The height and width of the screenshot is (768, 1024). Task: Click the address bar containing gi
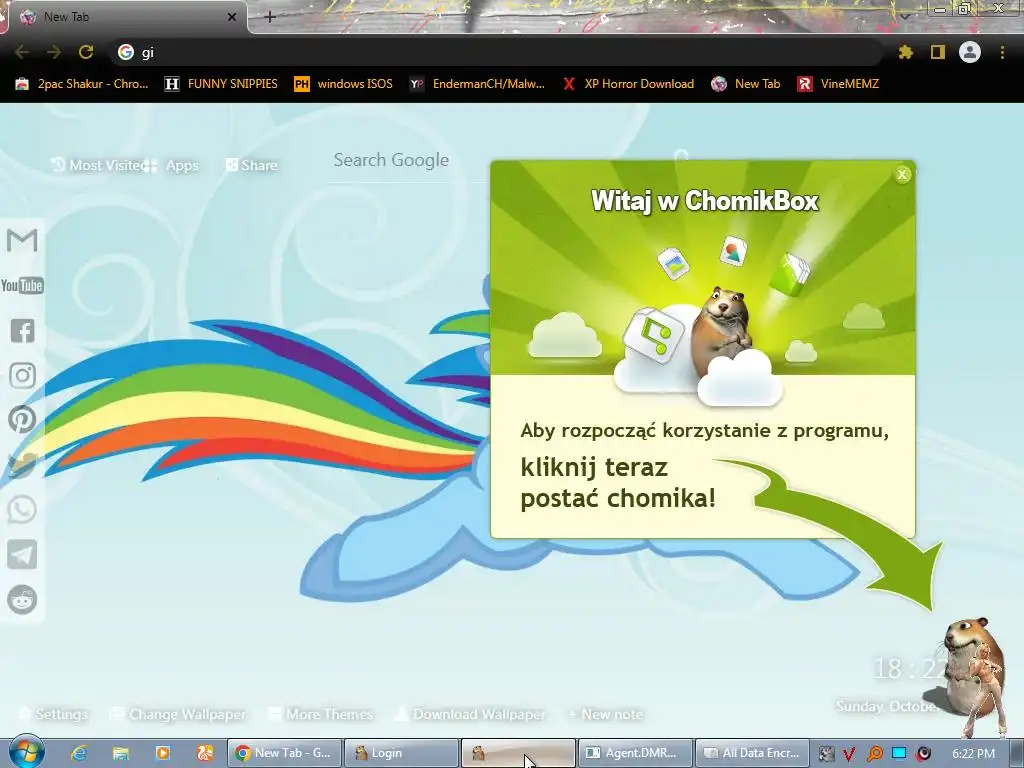click(496, 52)
